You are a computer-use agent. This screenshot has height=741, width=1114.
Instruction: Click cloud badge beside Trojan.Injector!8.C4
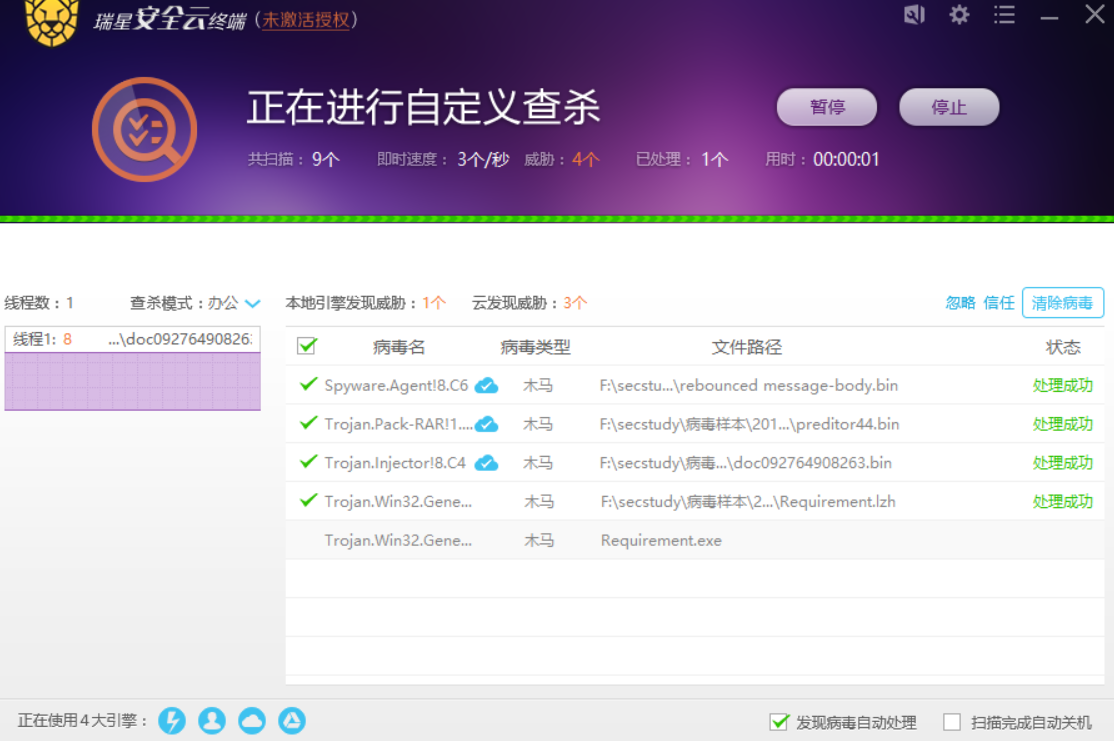[486, 463]
